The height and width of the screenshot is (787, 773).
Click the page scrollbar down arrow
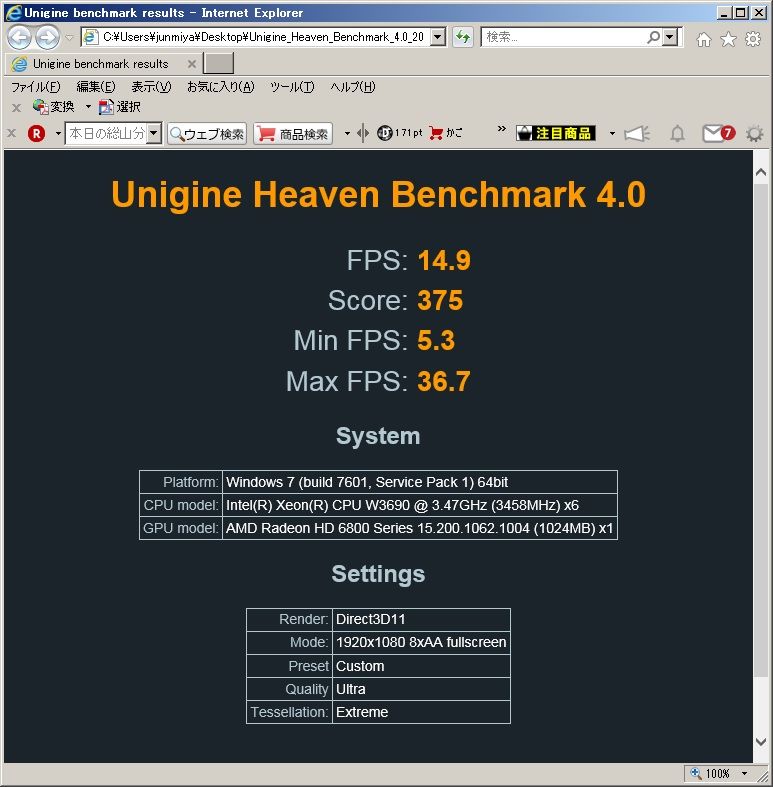[x=761, y=741]
